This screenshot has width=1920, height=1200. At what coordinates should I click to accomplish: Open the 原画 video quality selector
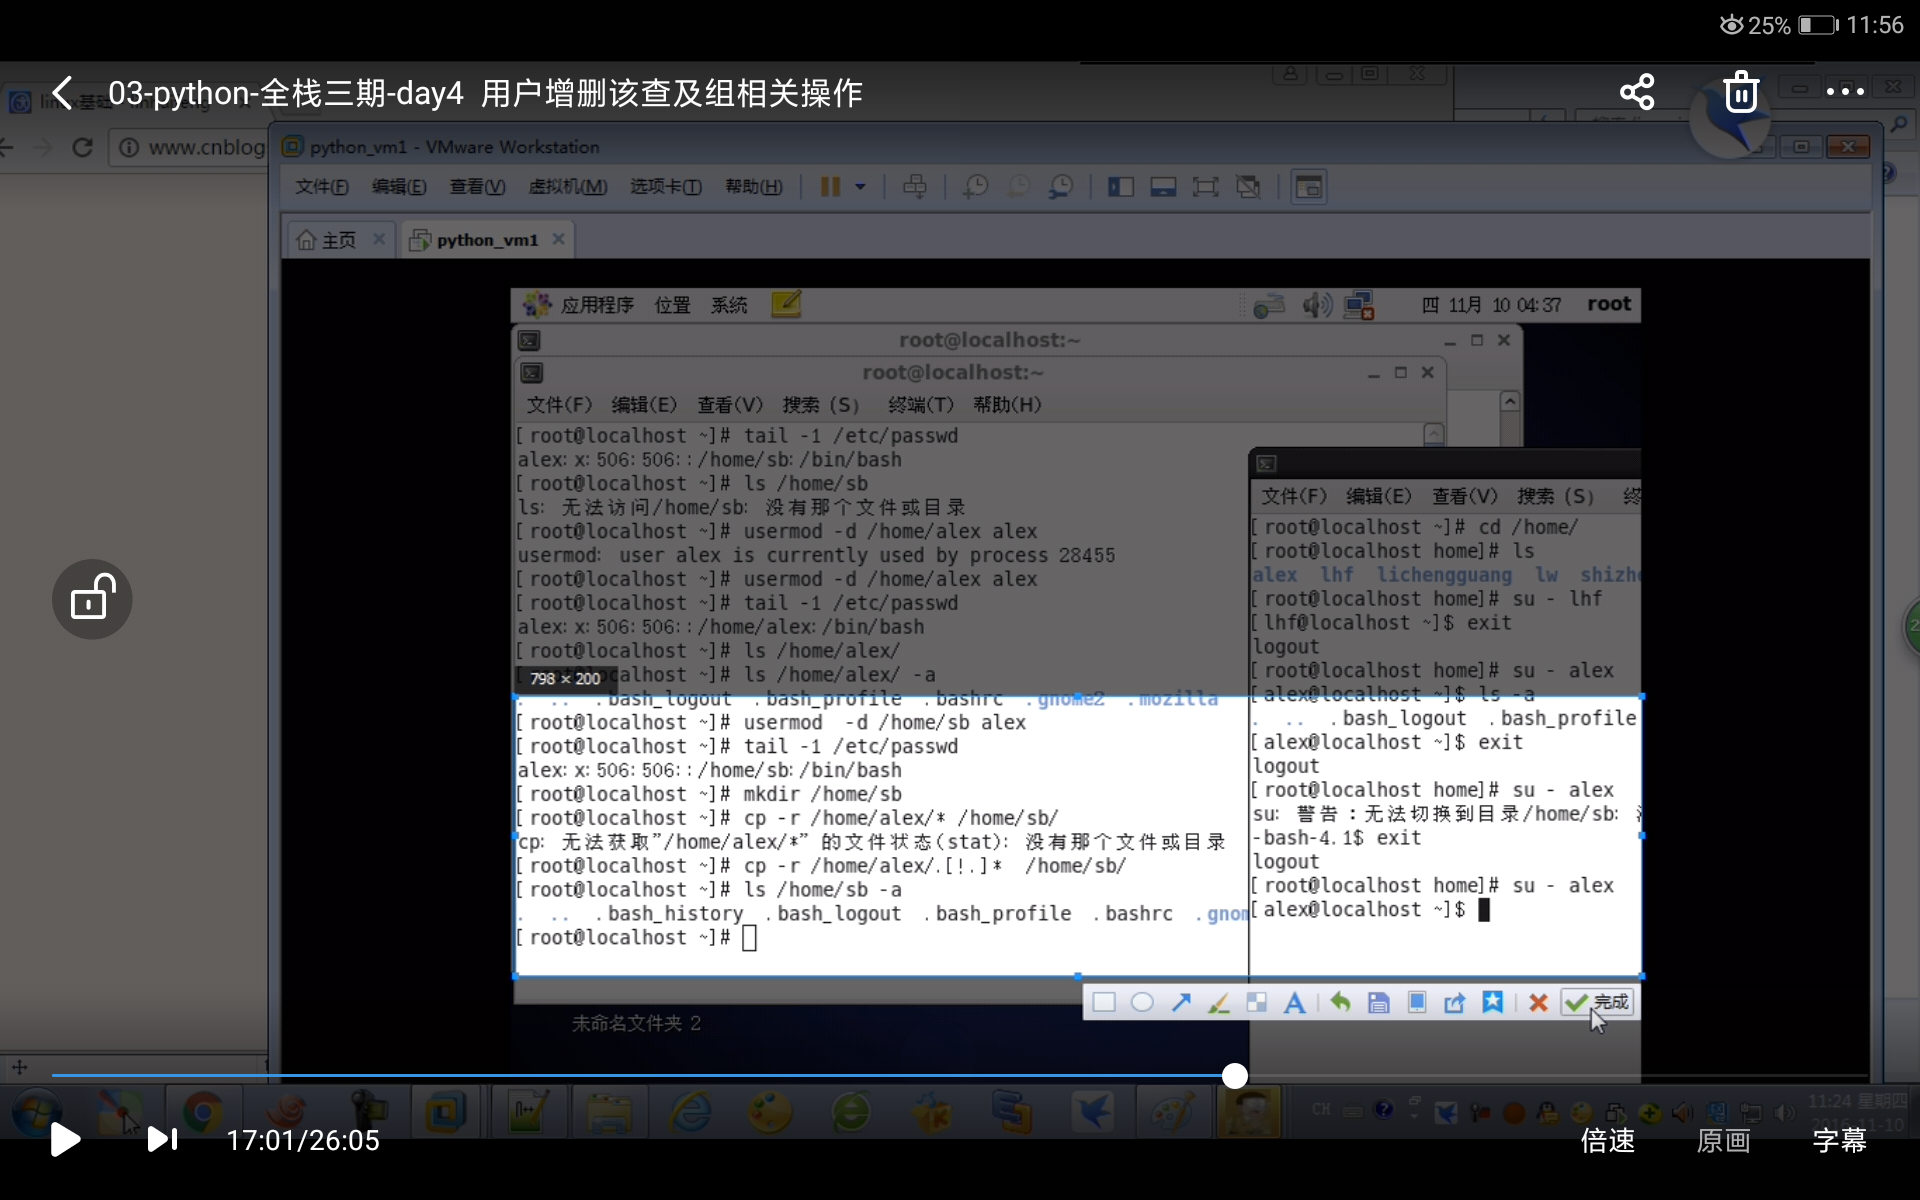1723,1140
